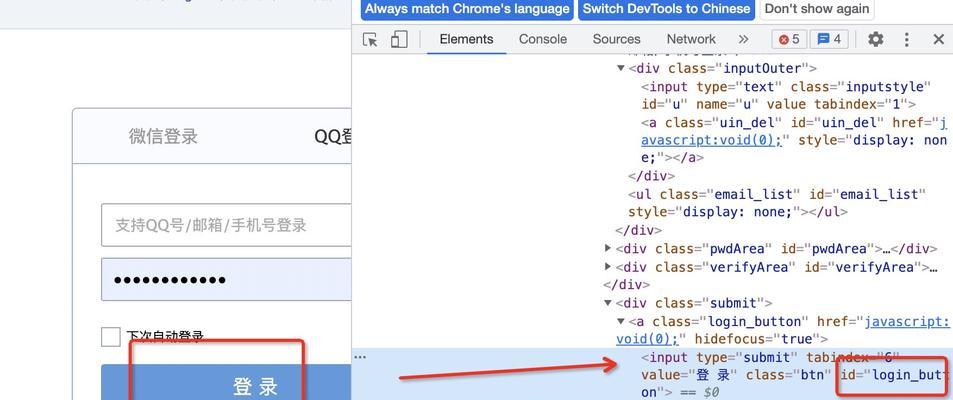Reveal more DevTools tabs chevron

point(743,40)
